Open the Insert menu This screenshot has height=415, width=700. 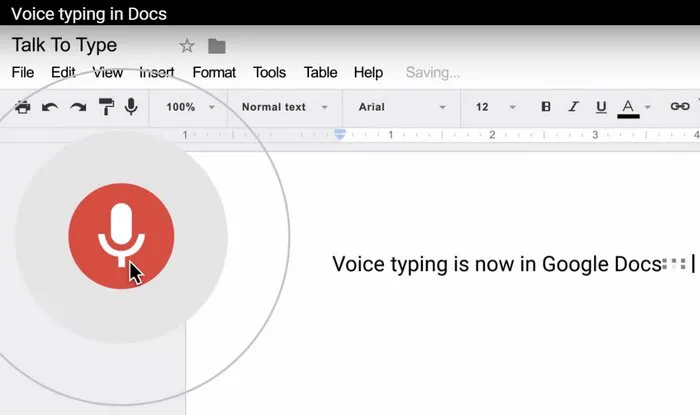point(157,72)
